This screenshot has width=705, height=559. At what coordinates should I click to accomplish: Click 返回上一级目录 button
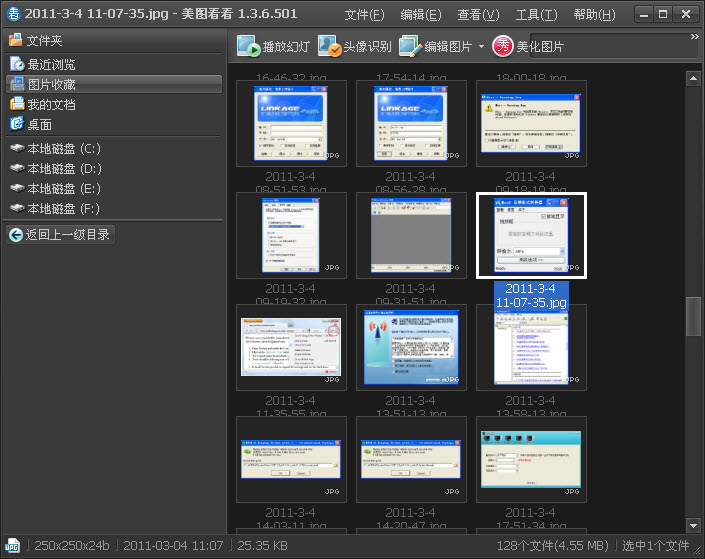click(x=60, y=235)
